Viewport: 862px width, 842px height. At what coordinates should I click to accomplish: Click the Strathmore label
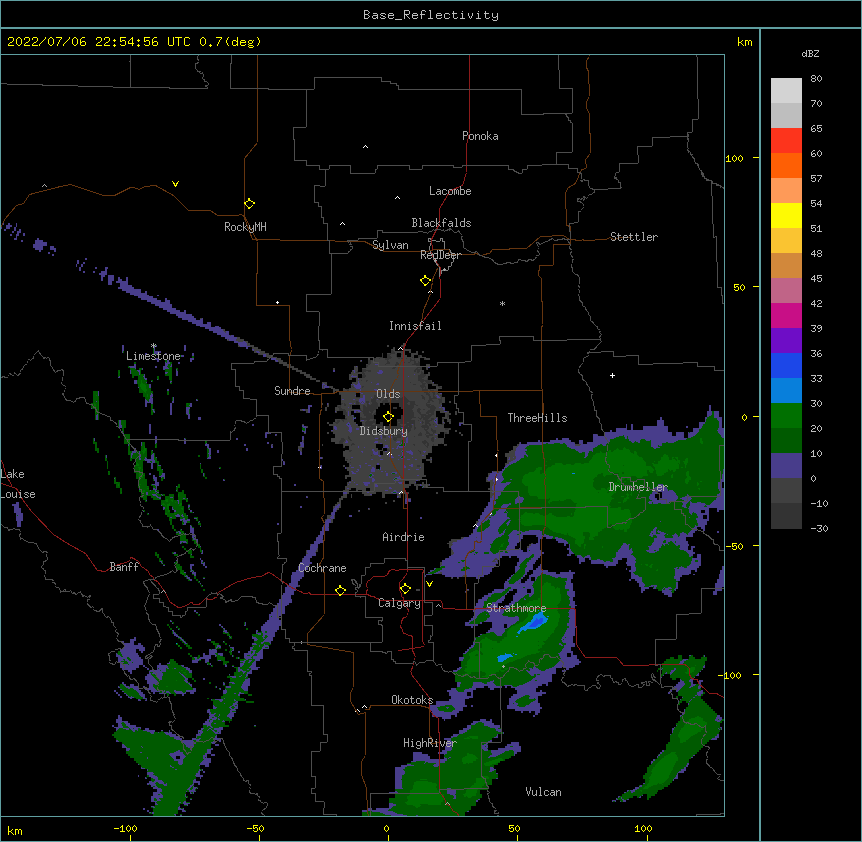[516, 608]
